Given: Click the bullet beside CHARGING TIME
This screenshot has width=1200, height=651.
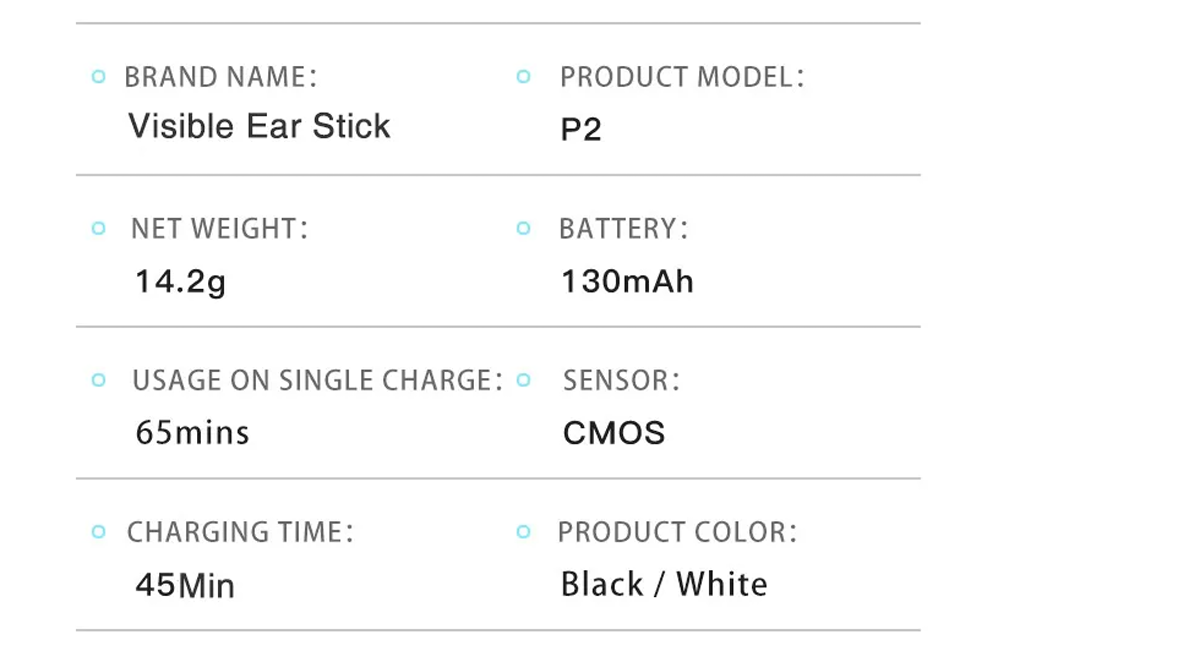Looking at the screenshot, I should (98, 532).
